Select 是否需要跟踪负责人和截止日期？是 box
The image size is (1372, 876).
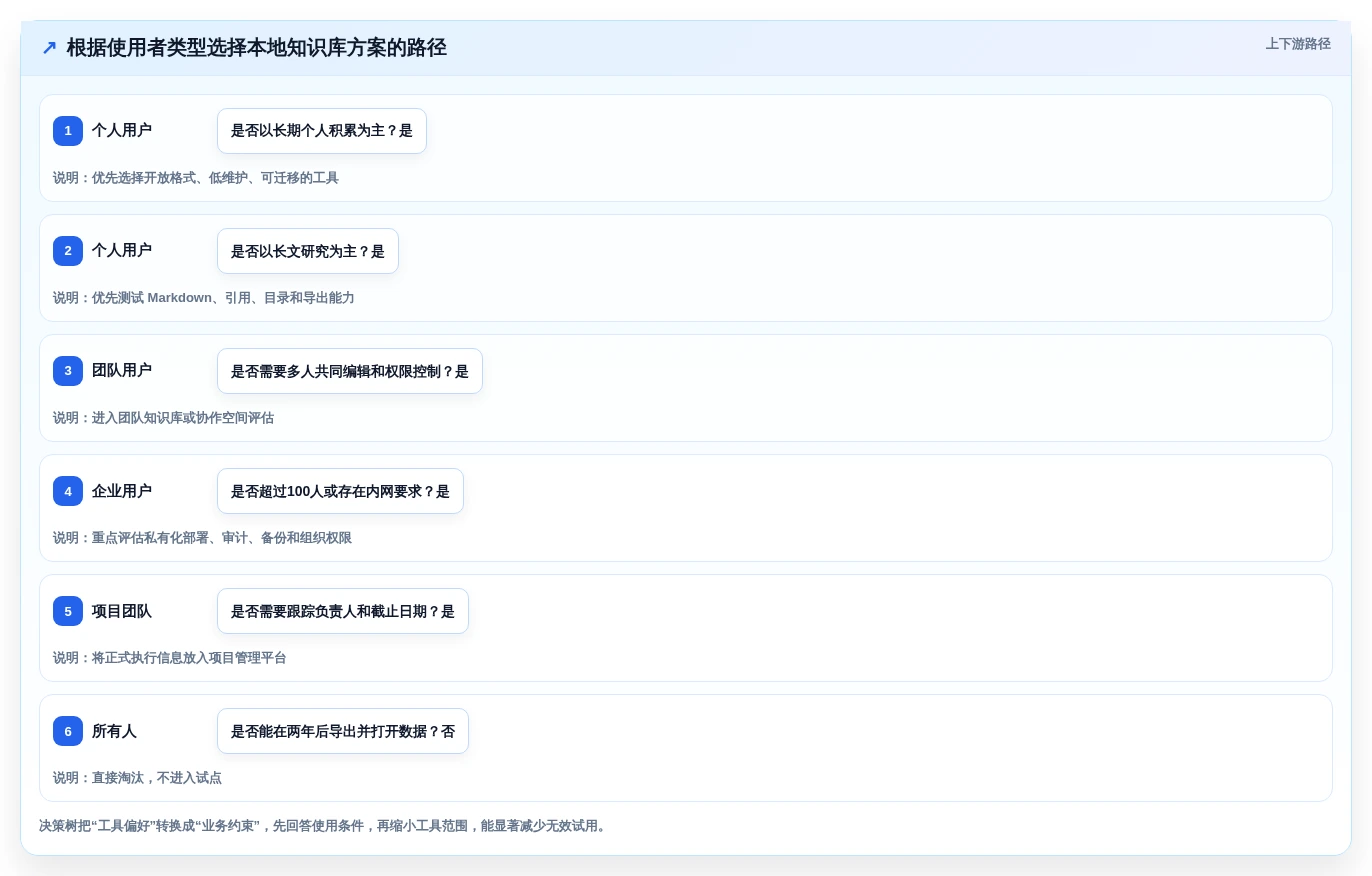point(343,611)
